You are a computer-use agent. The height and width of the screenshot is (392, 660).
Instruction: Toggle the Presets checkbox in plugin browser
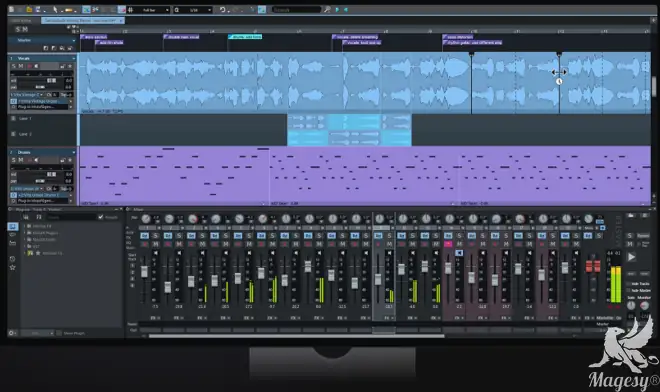[x=100, y=217]
